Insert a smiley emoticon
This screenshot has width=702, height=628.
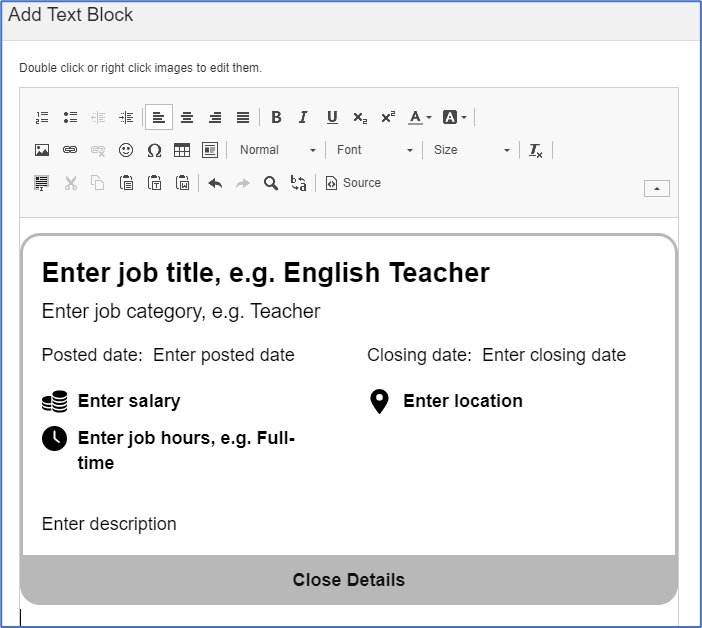[x=126, y=150]
